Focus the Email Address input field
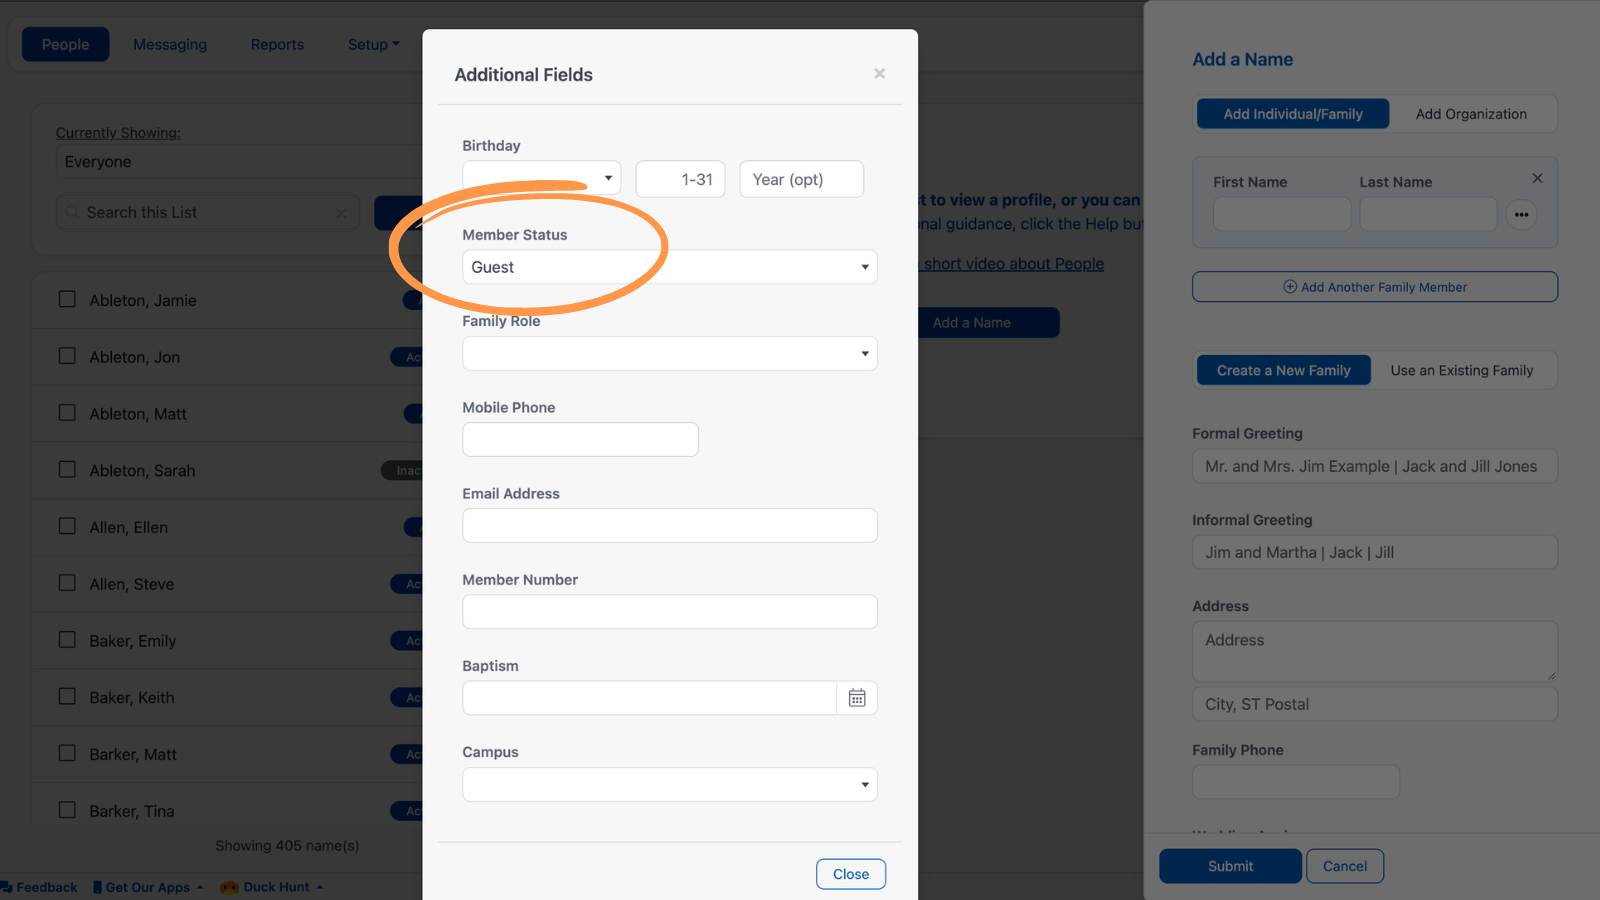Image resolution: width=1600 pixels, height=900 pixels. point(670,525)
